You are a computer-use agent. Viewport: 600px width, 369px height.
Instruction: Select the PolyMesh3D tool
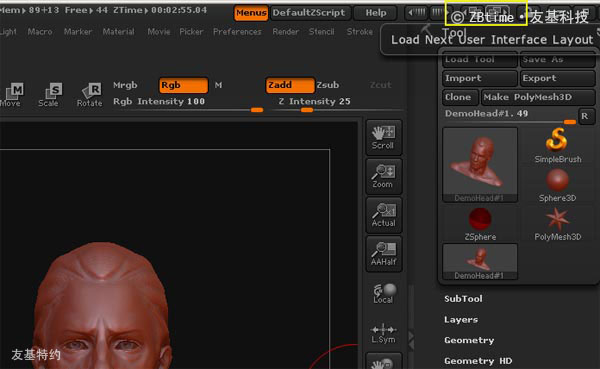click(x=558, y=225)
